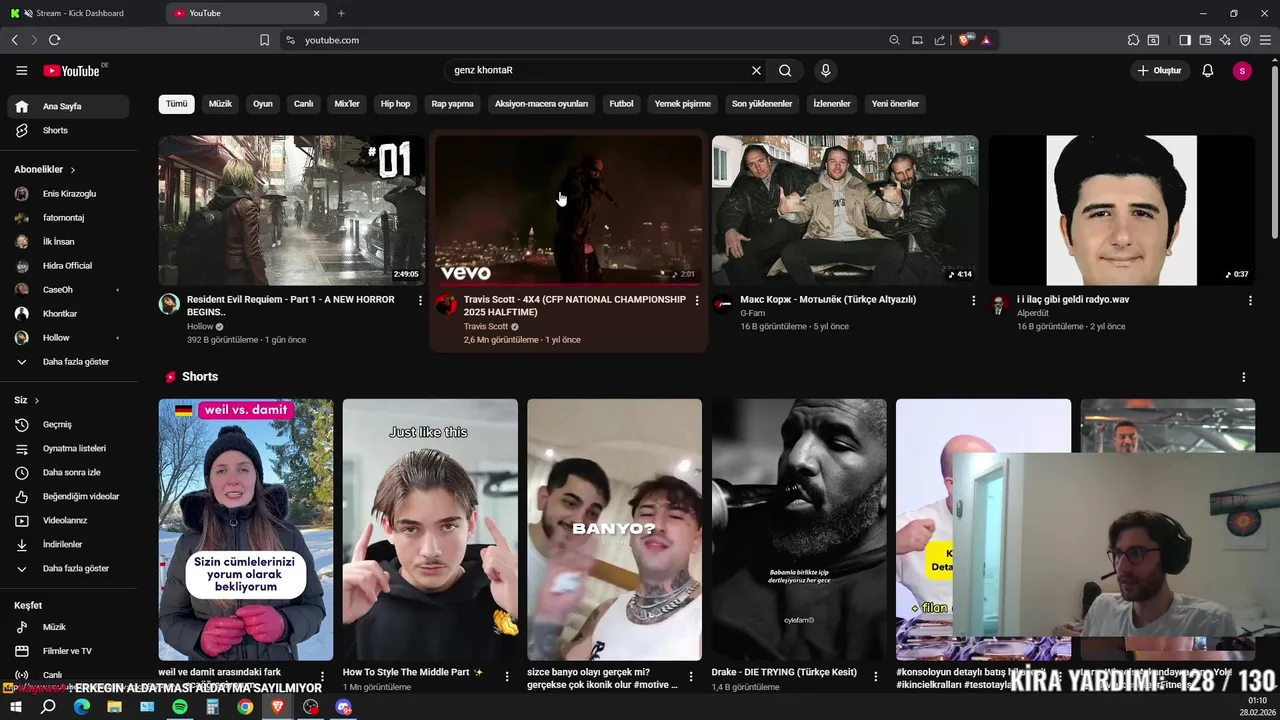Expand the Abonelikler section chevron
The width and height of the screenshot is (1280, 720).
coord(72,170)
